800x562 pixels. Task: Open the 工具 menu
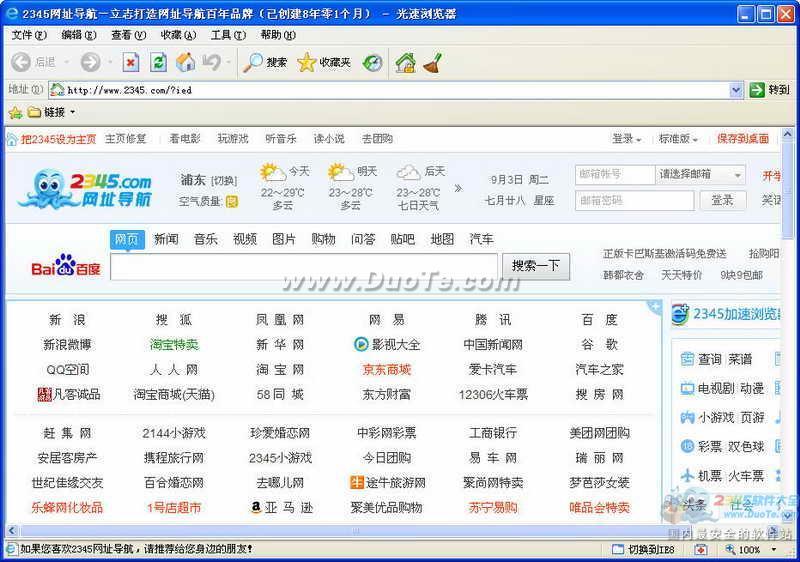tap(228, 35)
